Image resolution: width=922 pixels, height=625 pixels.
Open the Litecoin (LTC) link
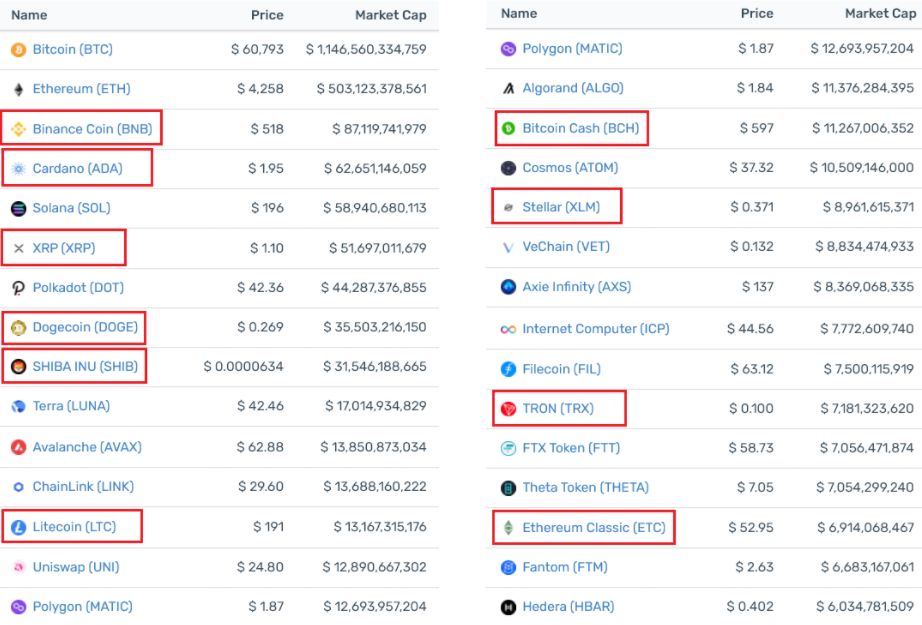pos(74,527)
